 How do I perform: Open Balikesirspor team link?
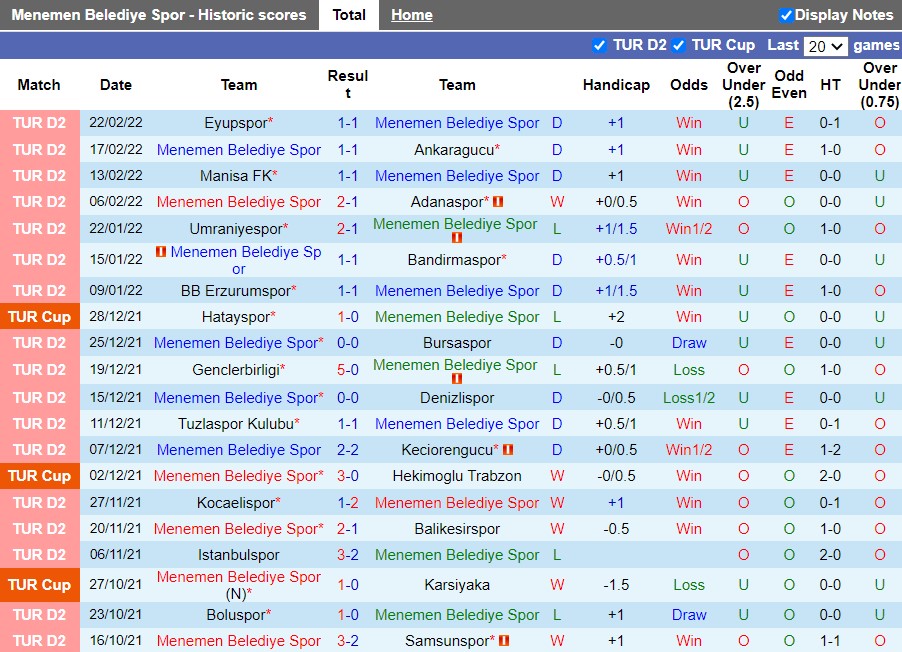coord(457,529)
